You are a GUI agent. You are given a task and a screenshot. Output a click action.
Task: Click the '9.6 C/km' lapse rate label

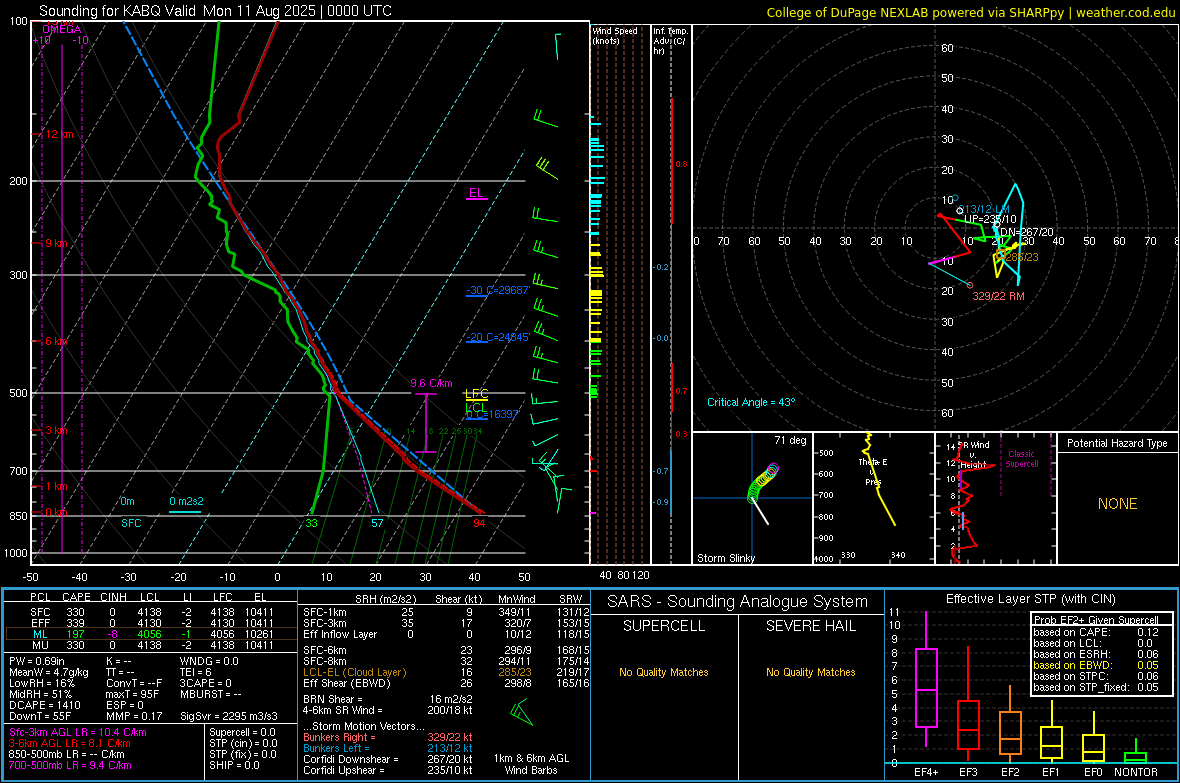(431, 383)
